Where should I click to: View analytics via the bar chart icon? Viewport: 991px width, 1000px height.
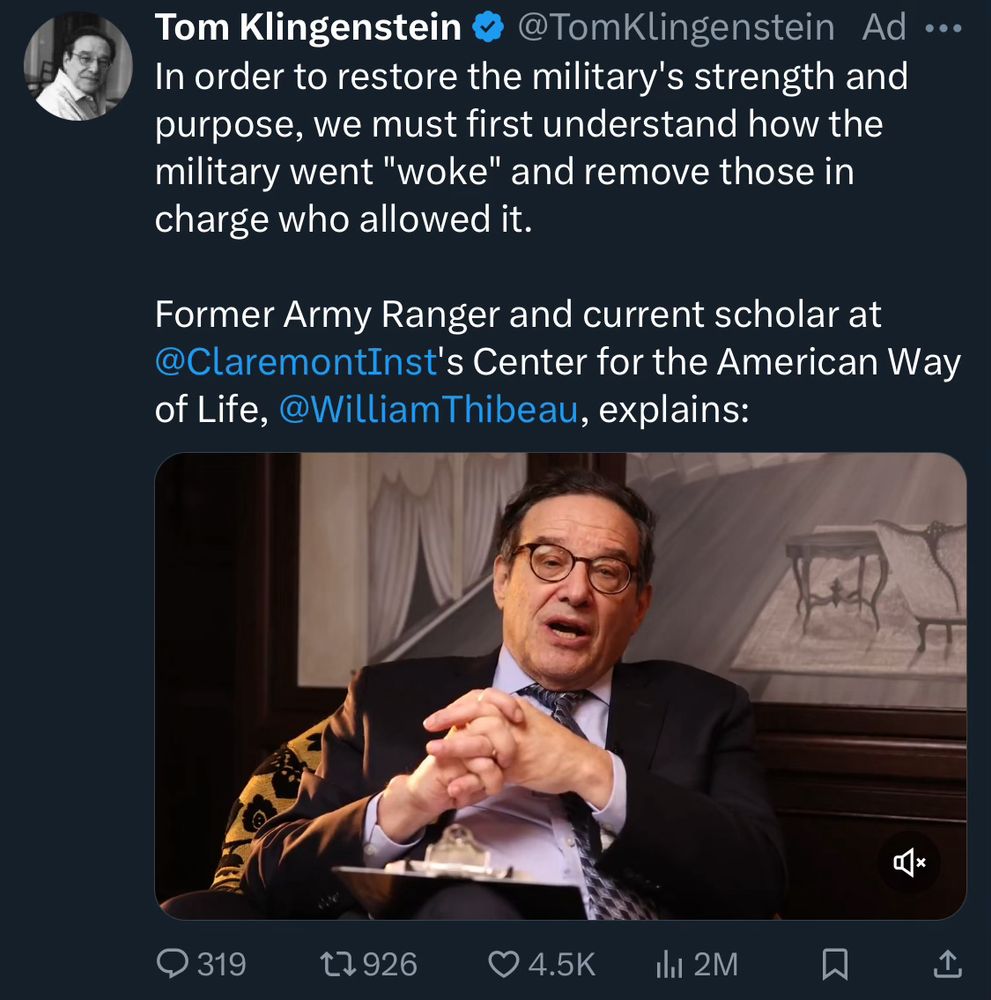(x=667, y=963)
